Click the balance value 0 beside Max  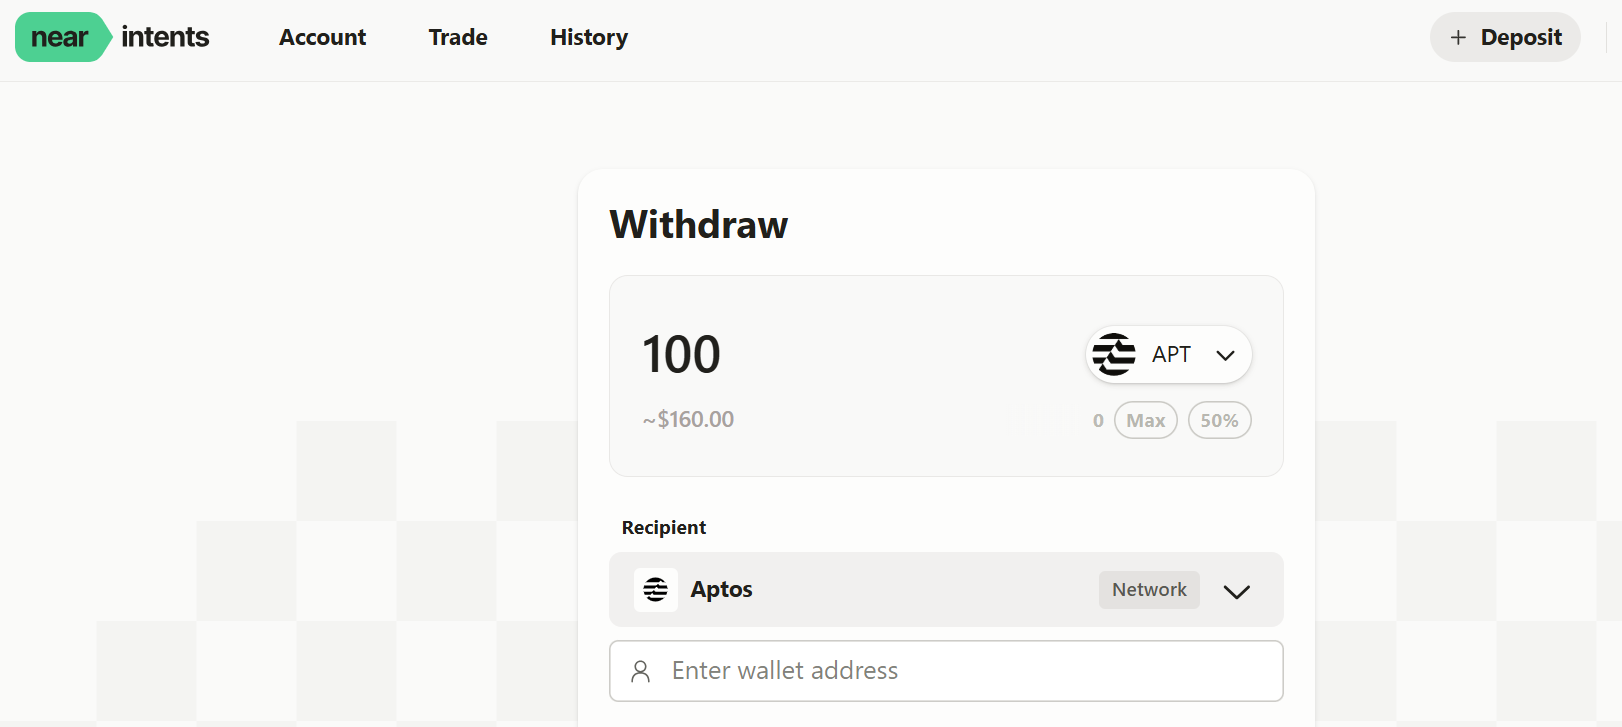[x=1098, y=421]
